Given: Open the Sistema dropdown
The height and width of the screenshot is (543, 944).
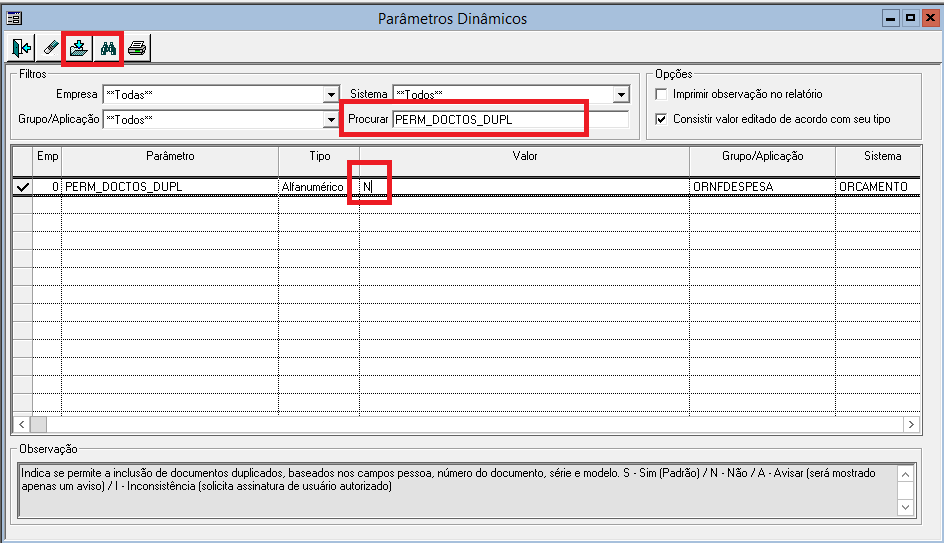Looking at the screenshot, I should (621, 95).
